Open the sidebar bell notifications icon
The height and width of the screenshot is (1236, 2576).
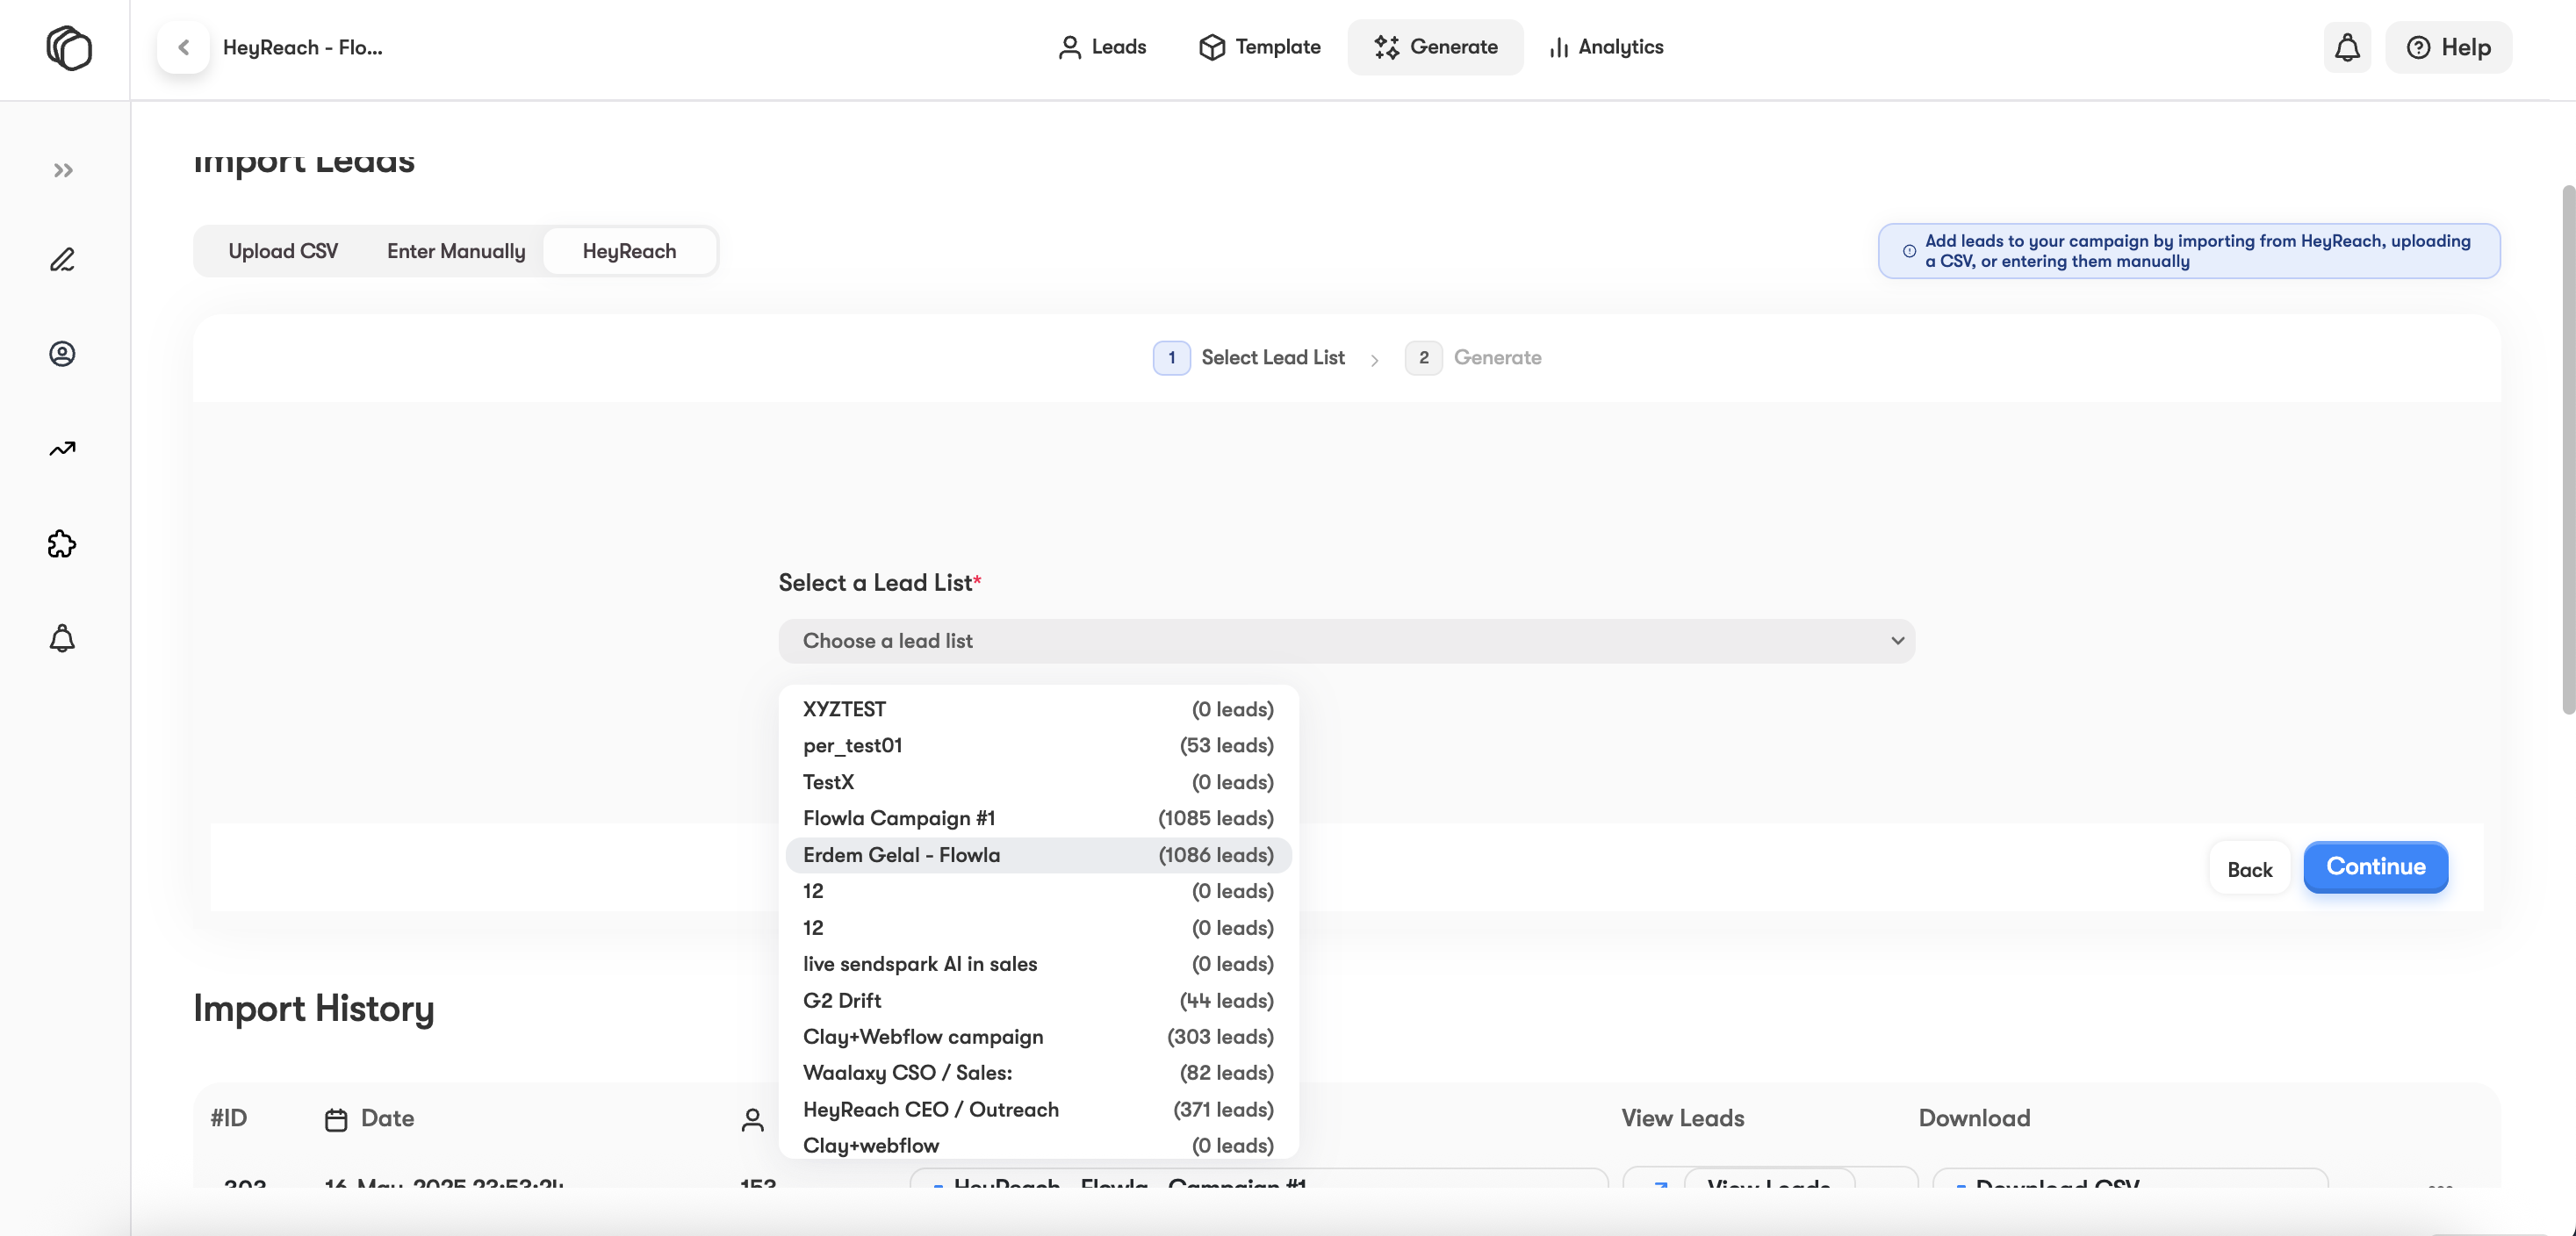click(62, 638)
